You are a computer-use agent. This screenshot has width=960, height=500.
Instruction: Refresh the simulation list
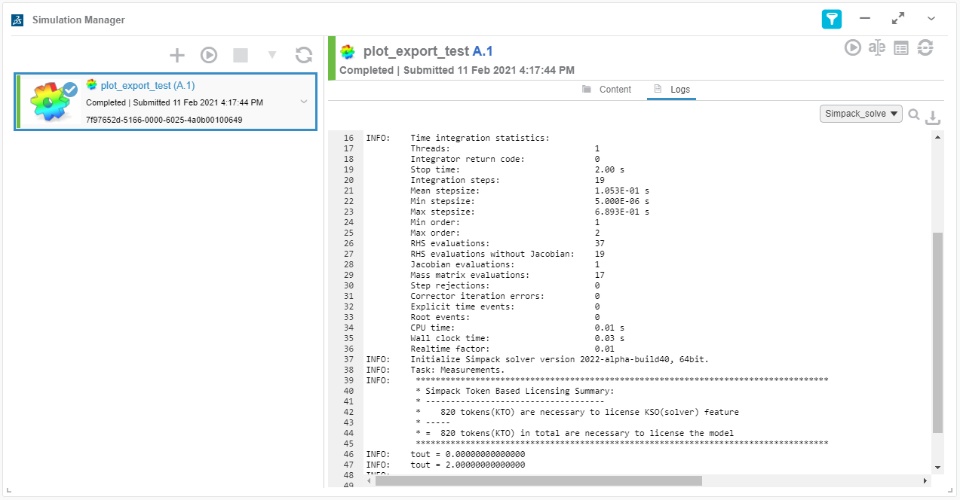pos(304,55)
